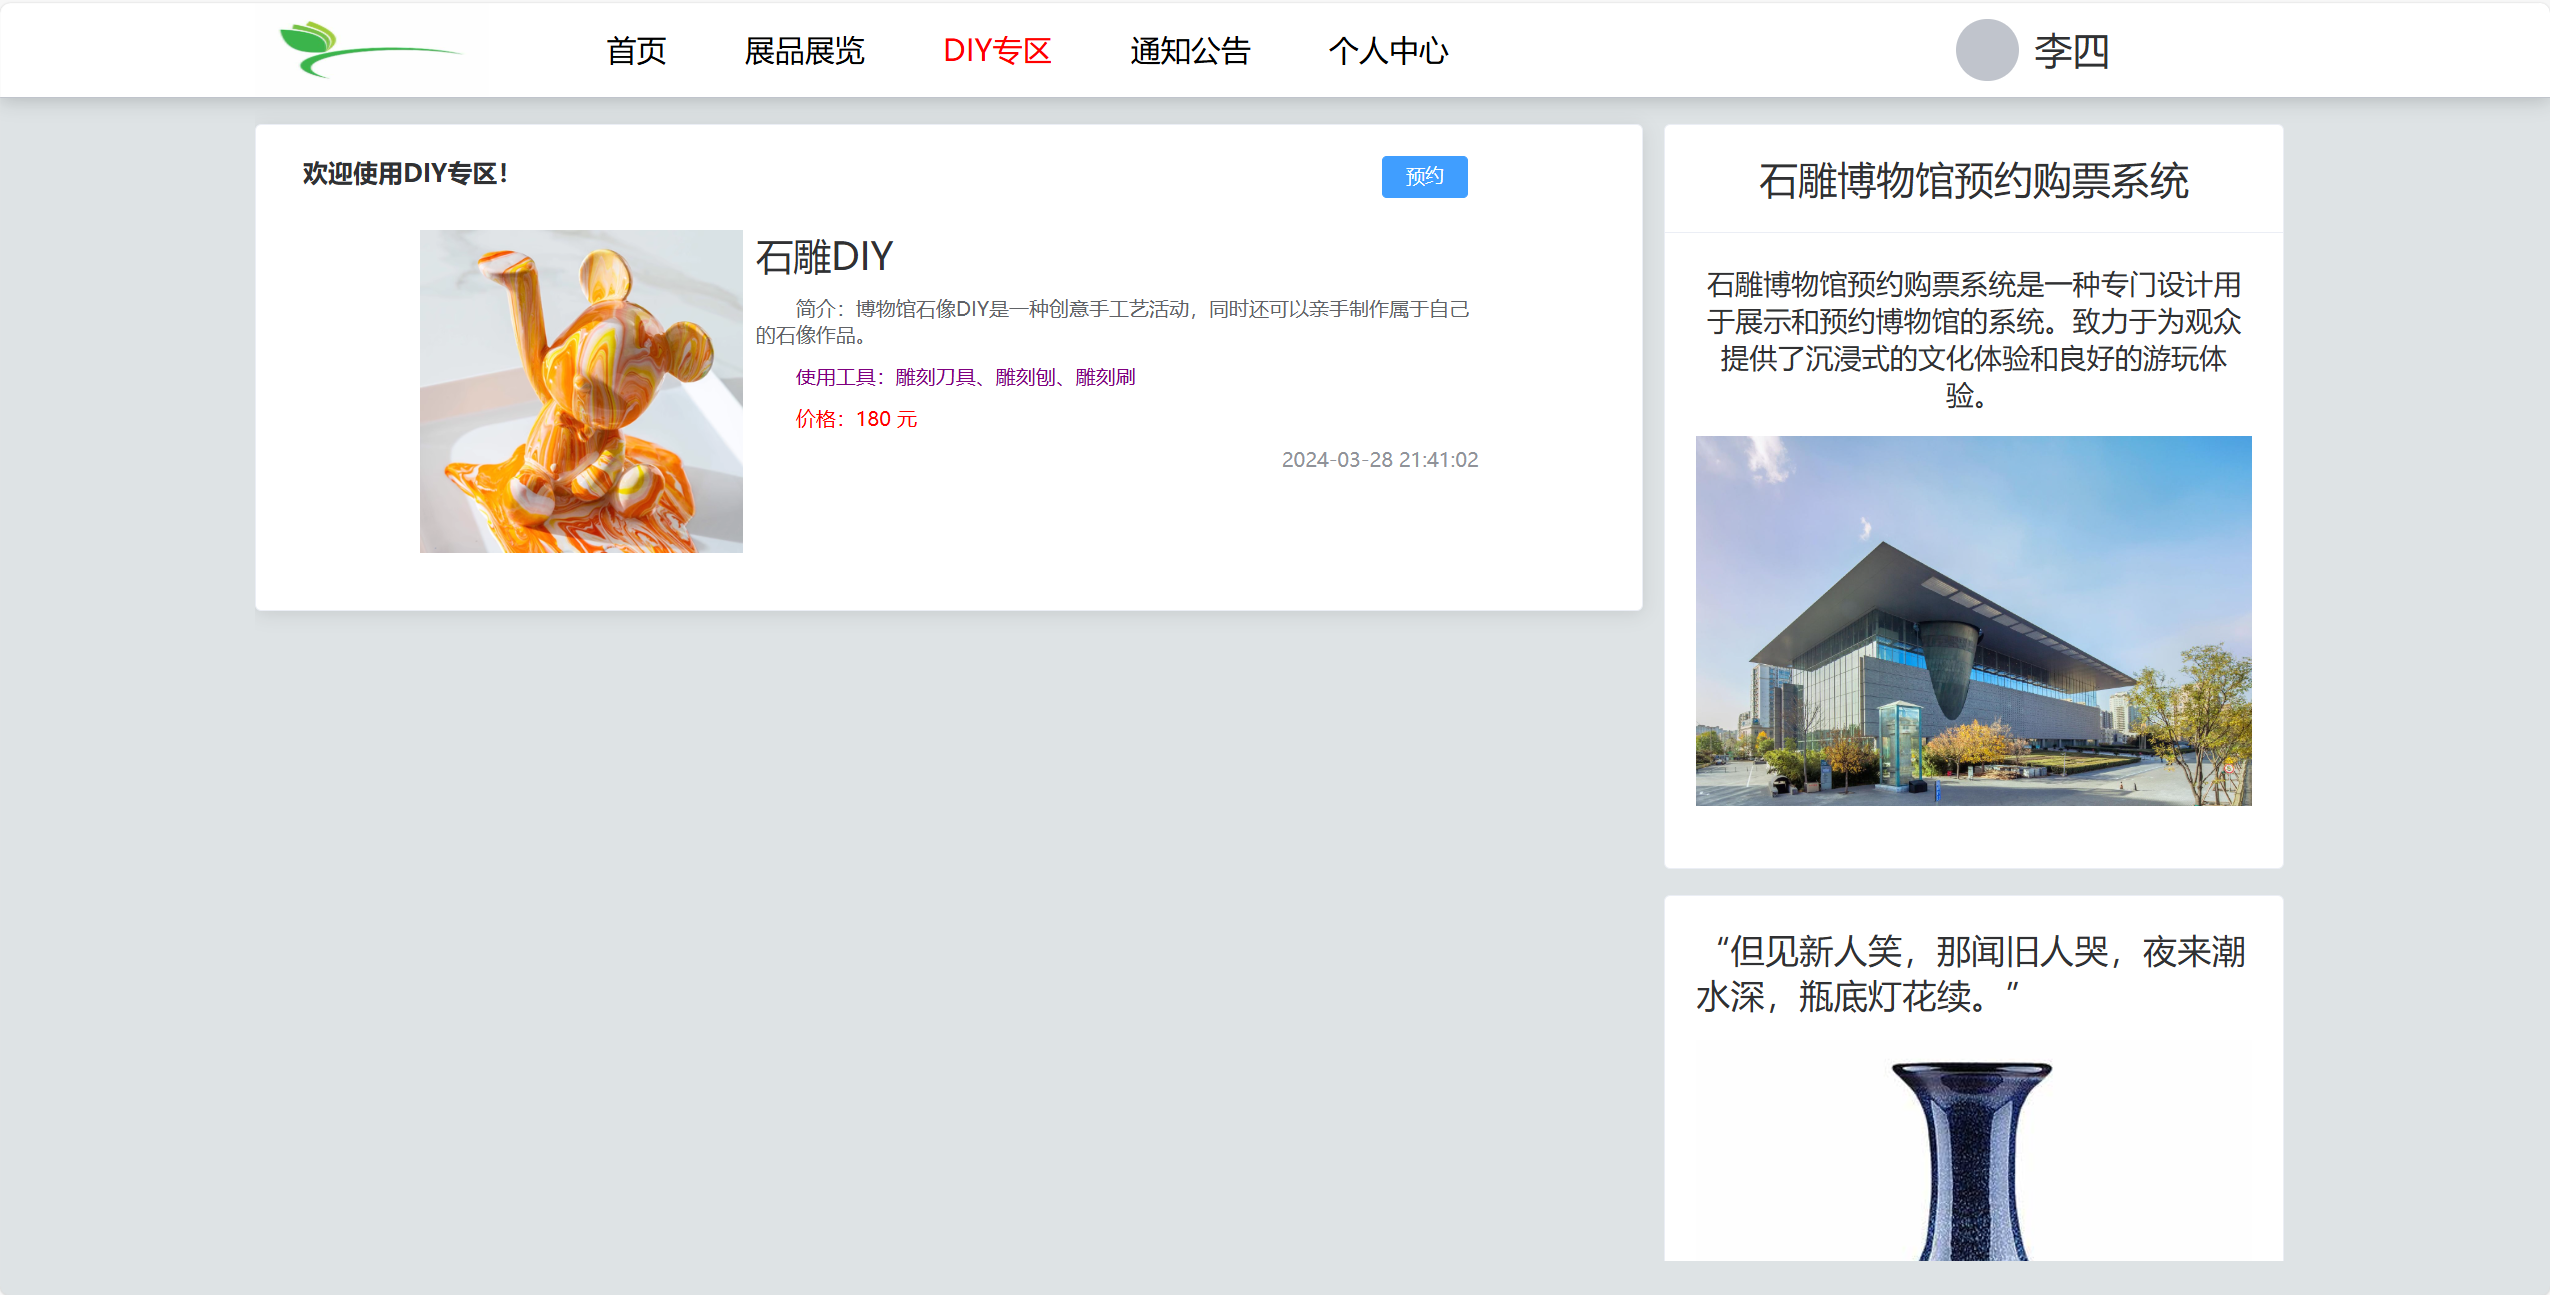Click the orange bear sculpture thumbnail
This screenshot has width=2550, height=1295.
click(x=581, y=391)
